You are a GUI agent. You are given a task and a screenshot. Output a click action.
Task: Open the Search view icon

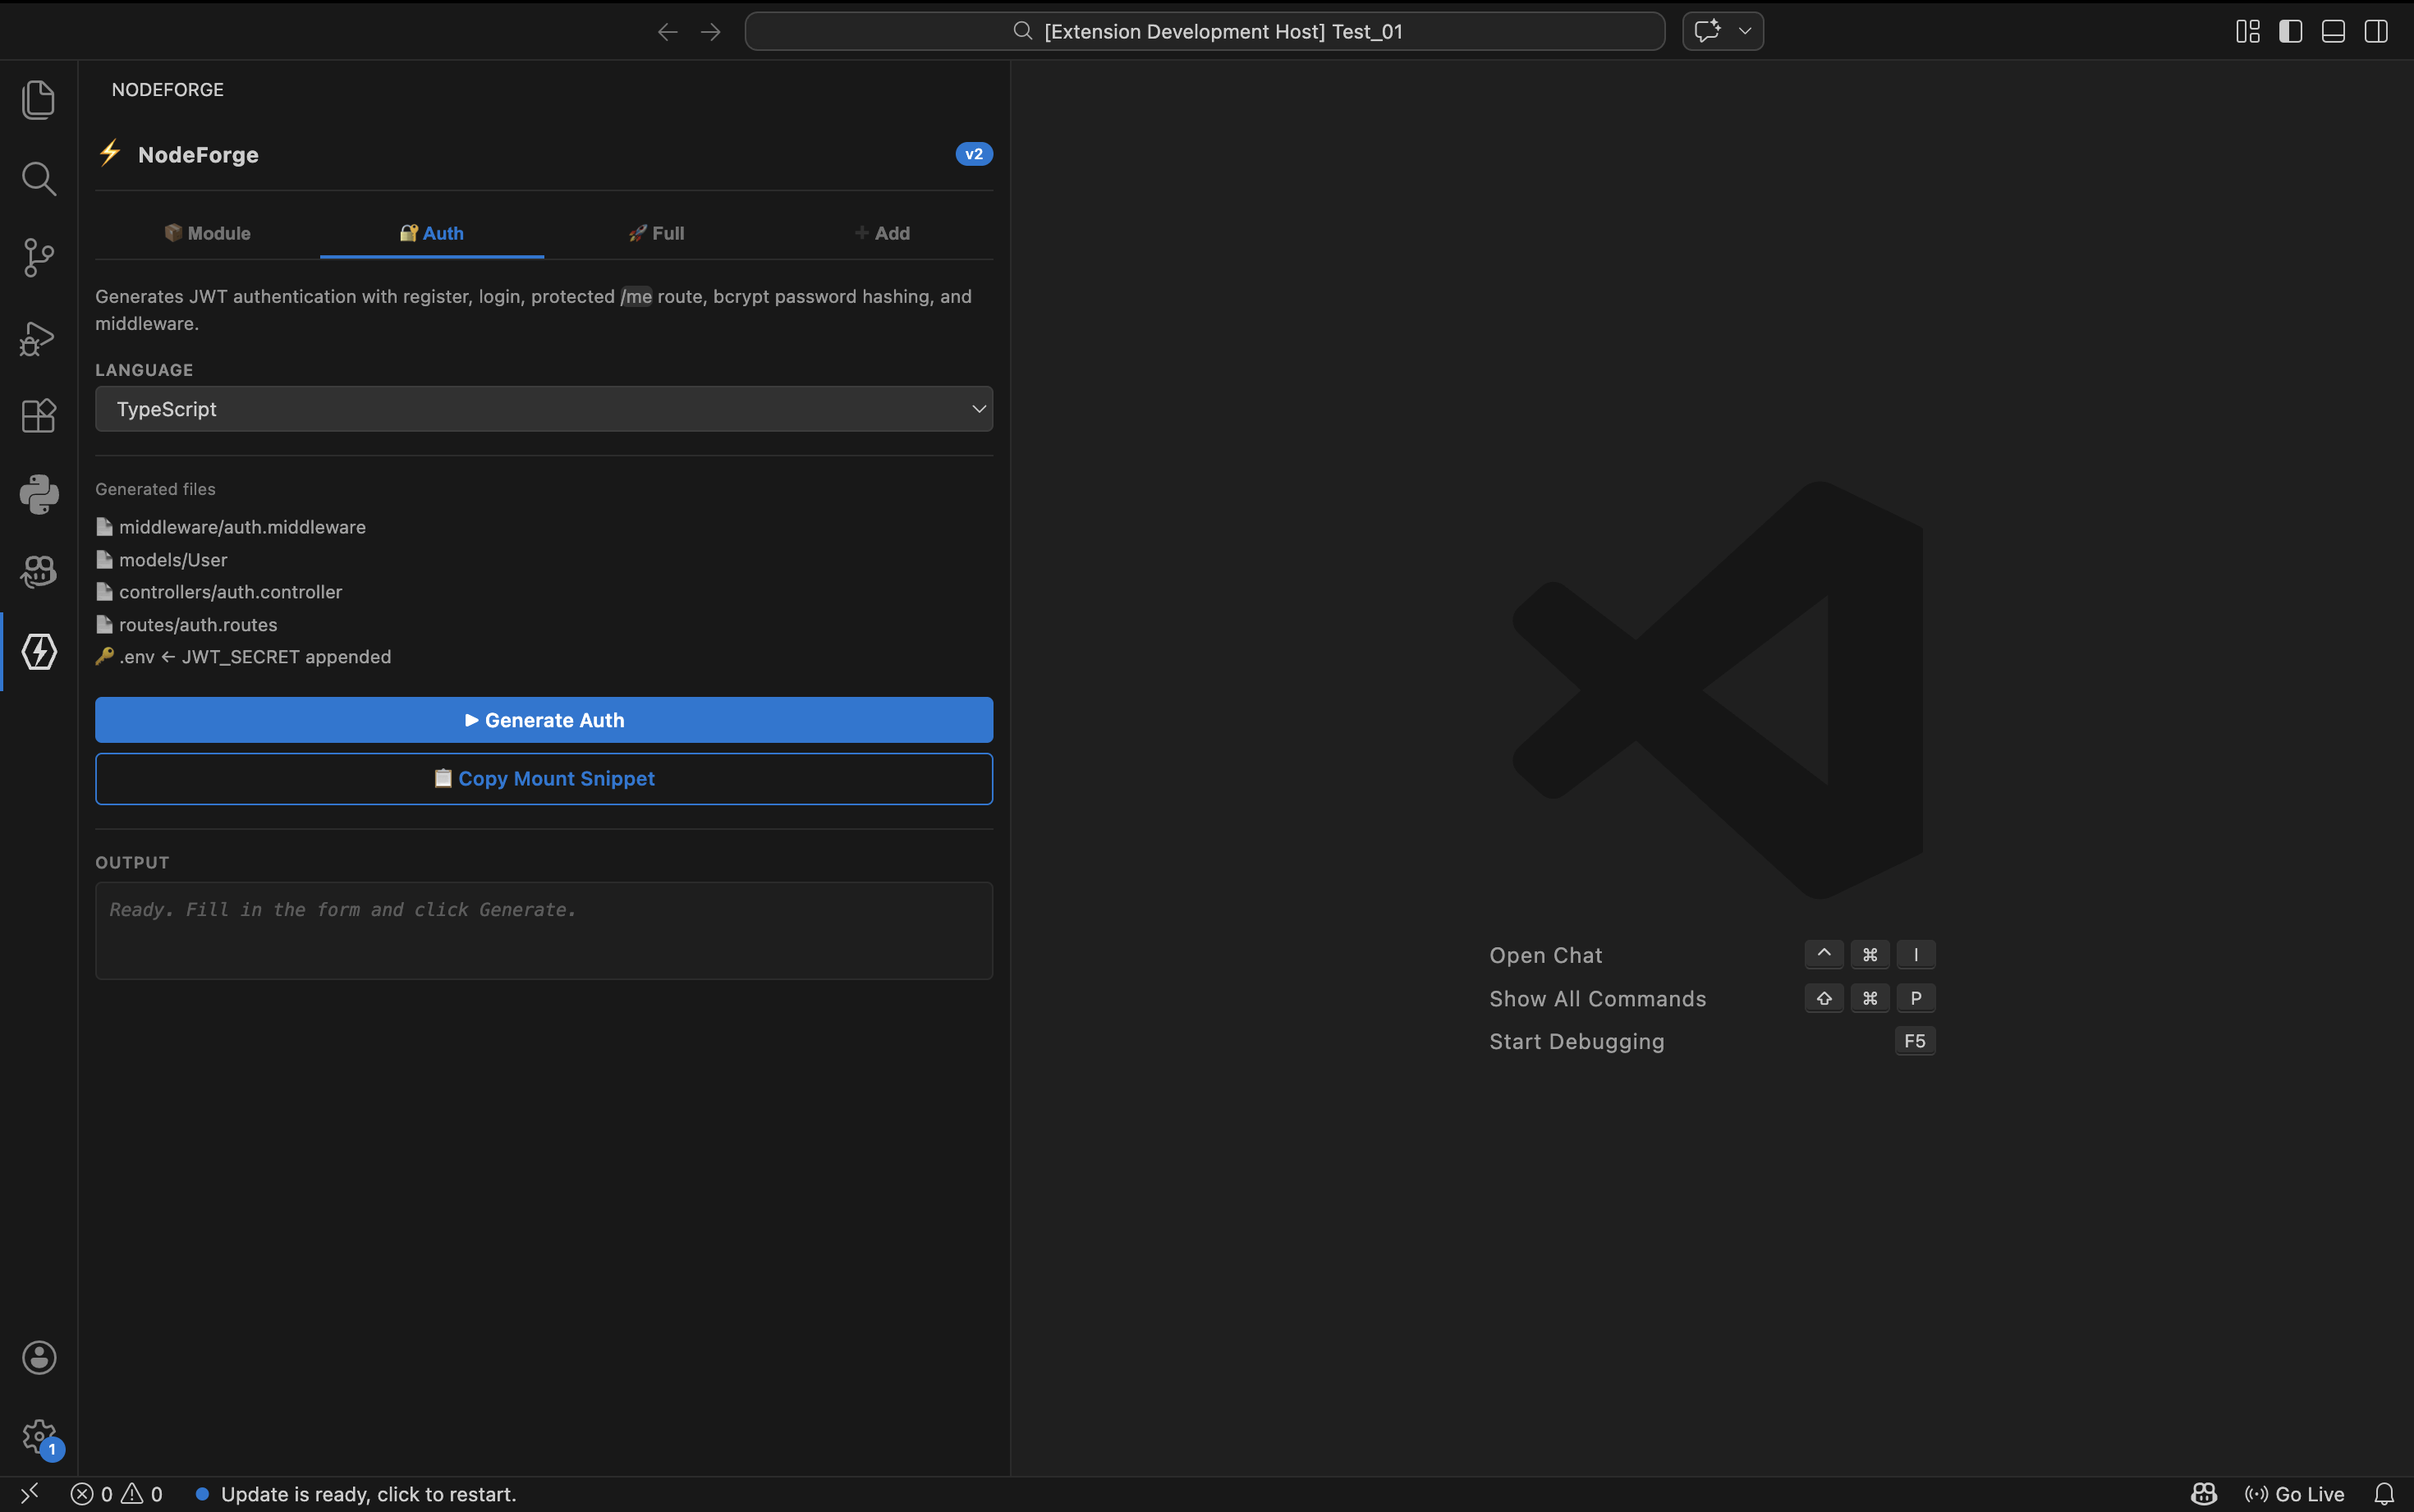(38, 179)
